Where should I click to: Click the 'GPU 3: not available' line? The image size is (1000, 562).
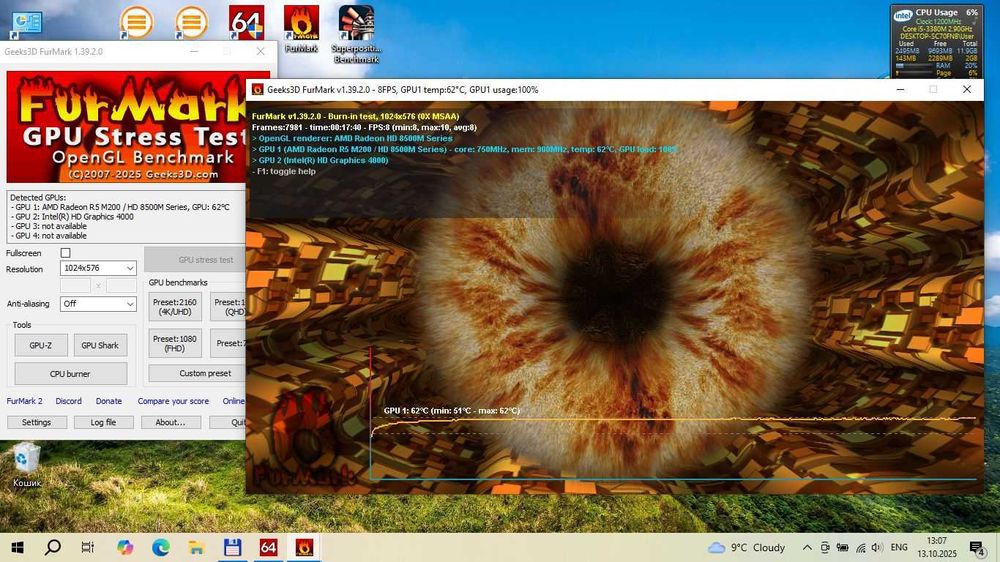50,226
